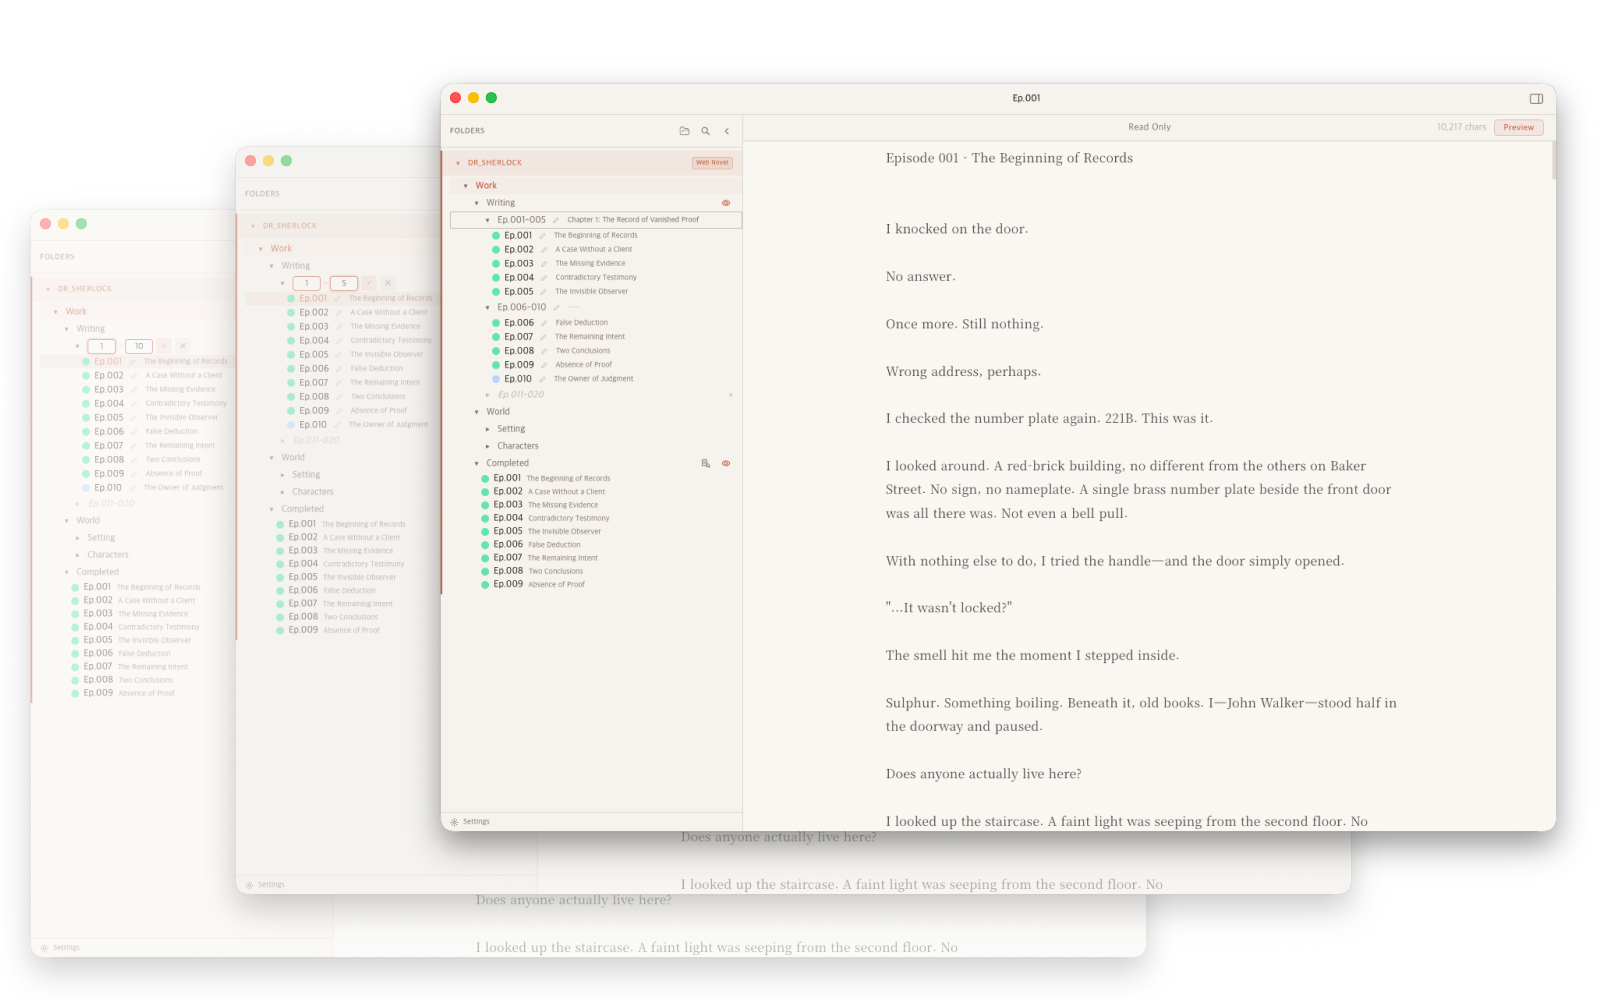Image resolution: width=1600 pixels, height=1000 pixels.
Task: Collapse sidebar with the left chevron icon
Action: pos(727,131)
